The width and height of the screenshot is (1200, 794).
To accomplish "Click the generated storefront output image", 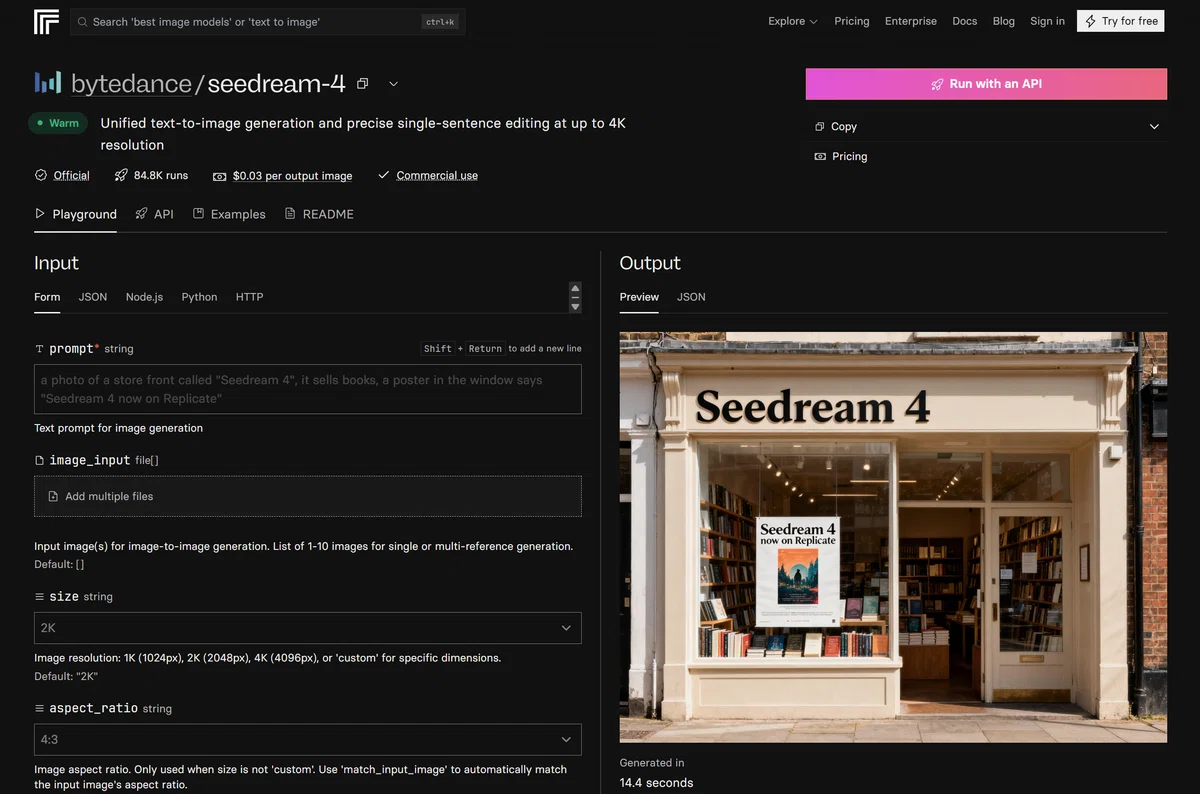I will pyautogui.click(x=893, y=537).
